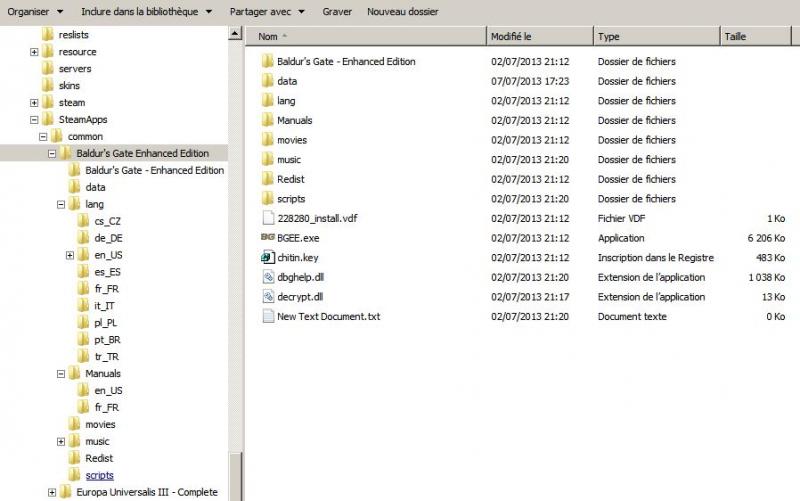Screen dimensions: 800x501
Task: Collapse Baldur's Gate Enhanced Edition tree node
Action: pyautogui.click(x=52, y=153)
